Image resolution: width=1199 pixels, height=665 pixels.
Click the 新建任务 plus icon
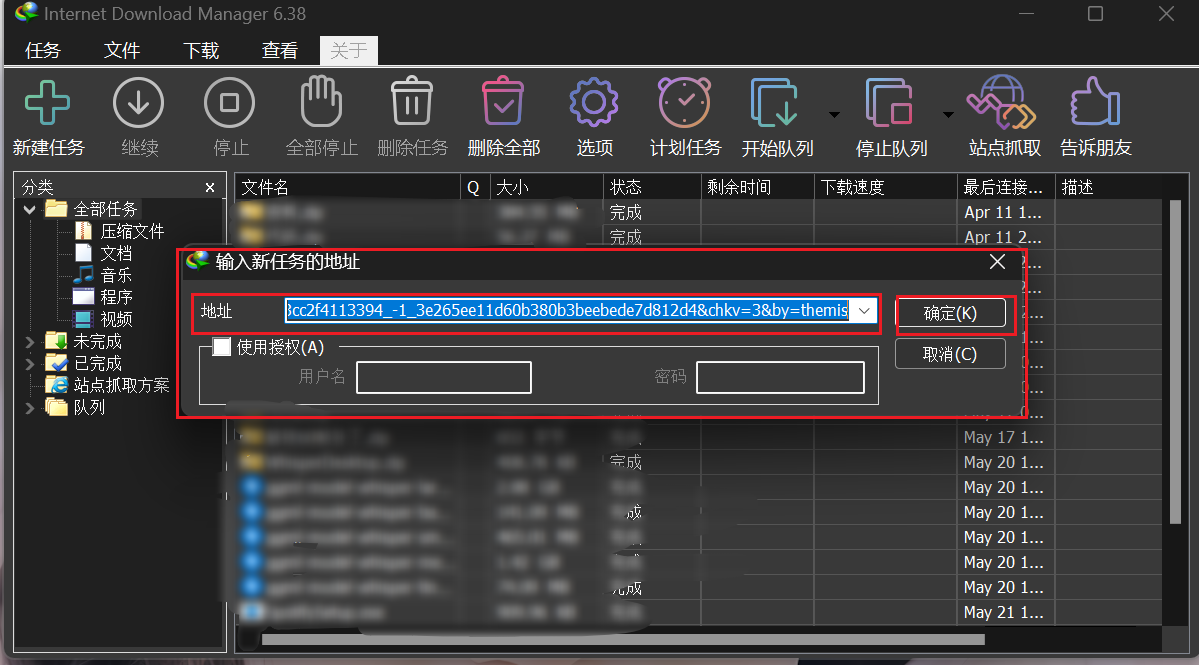(x=47, y=102)
